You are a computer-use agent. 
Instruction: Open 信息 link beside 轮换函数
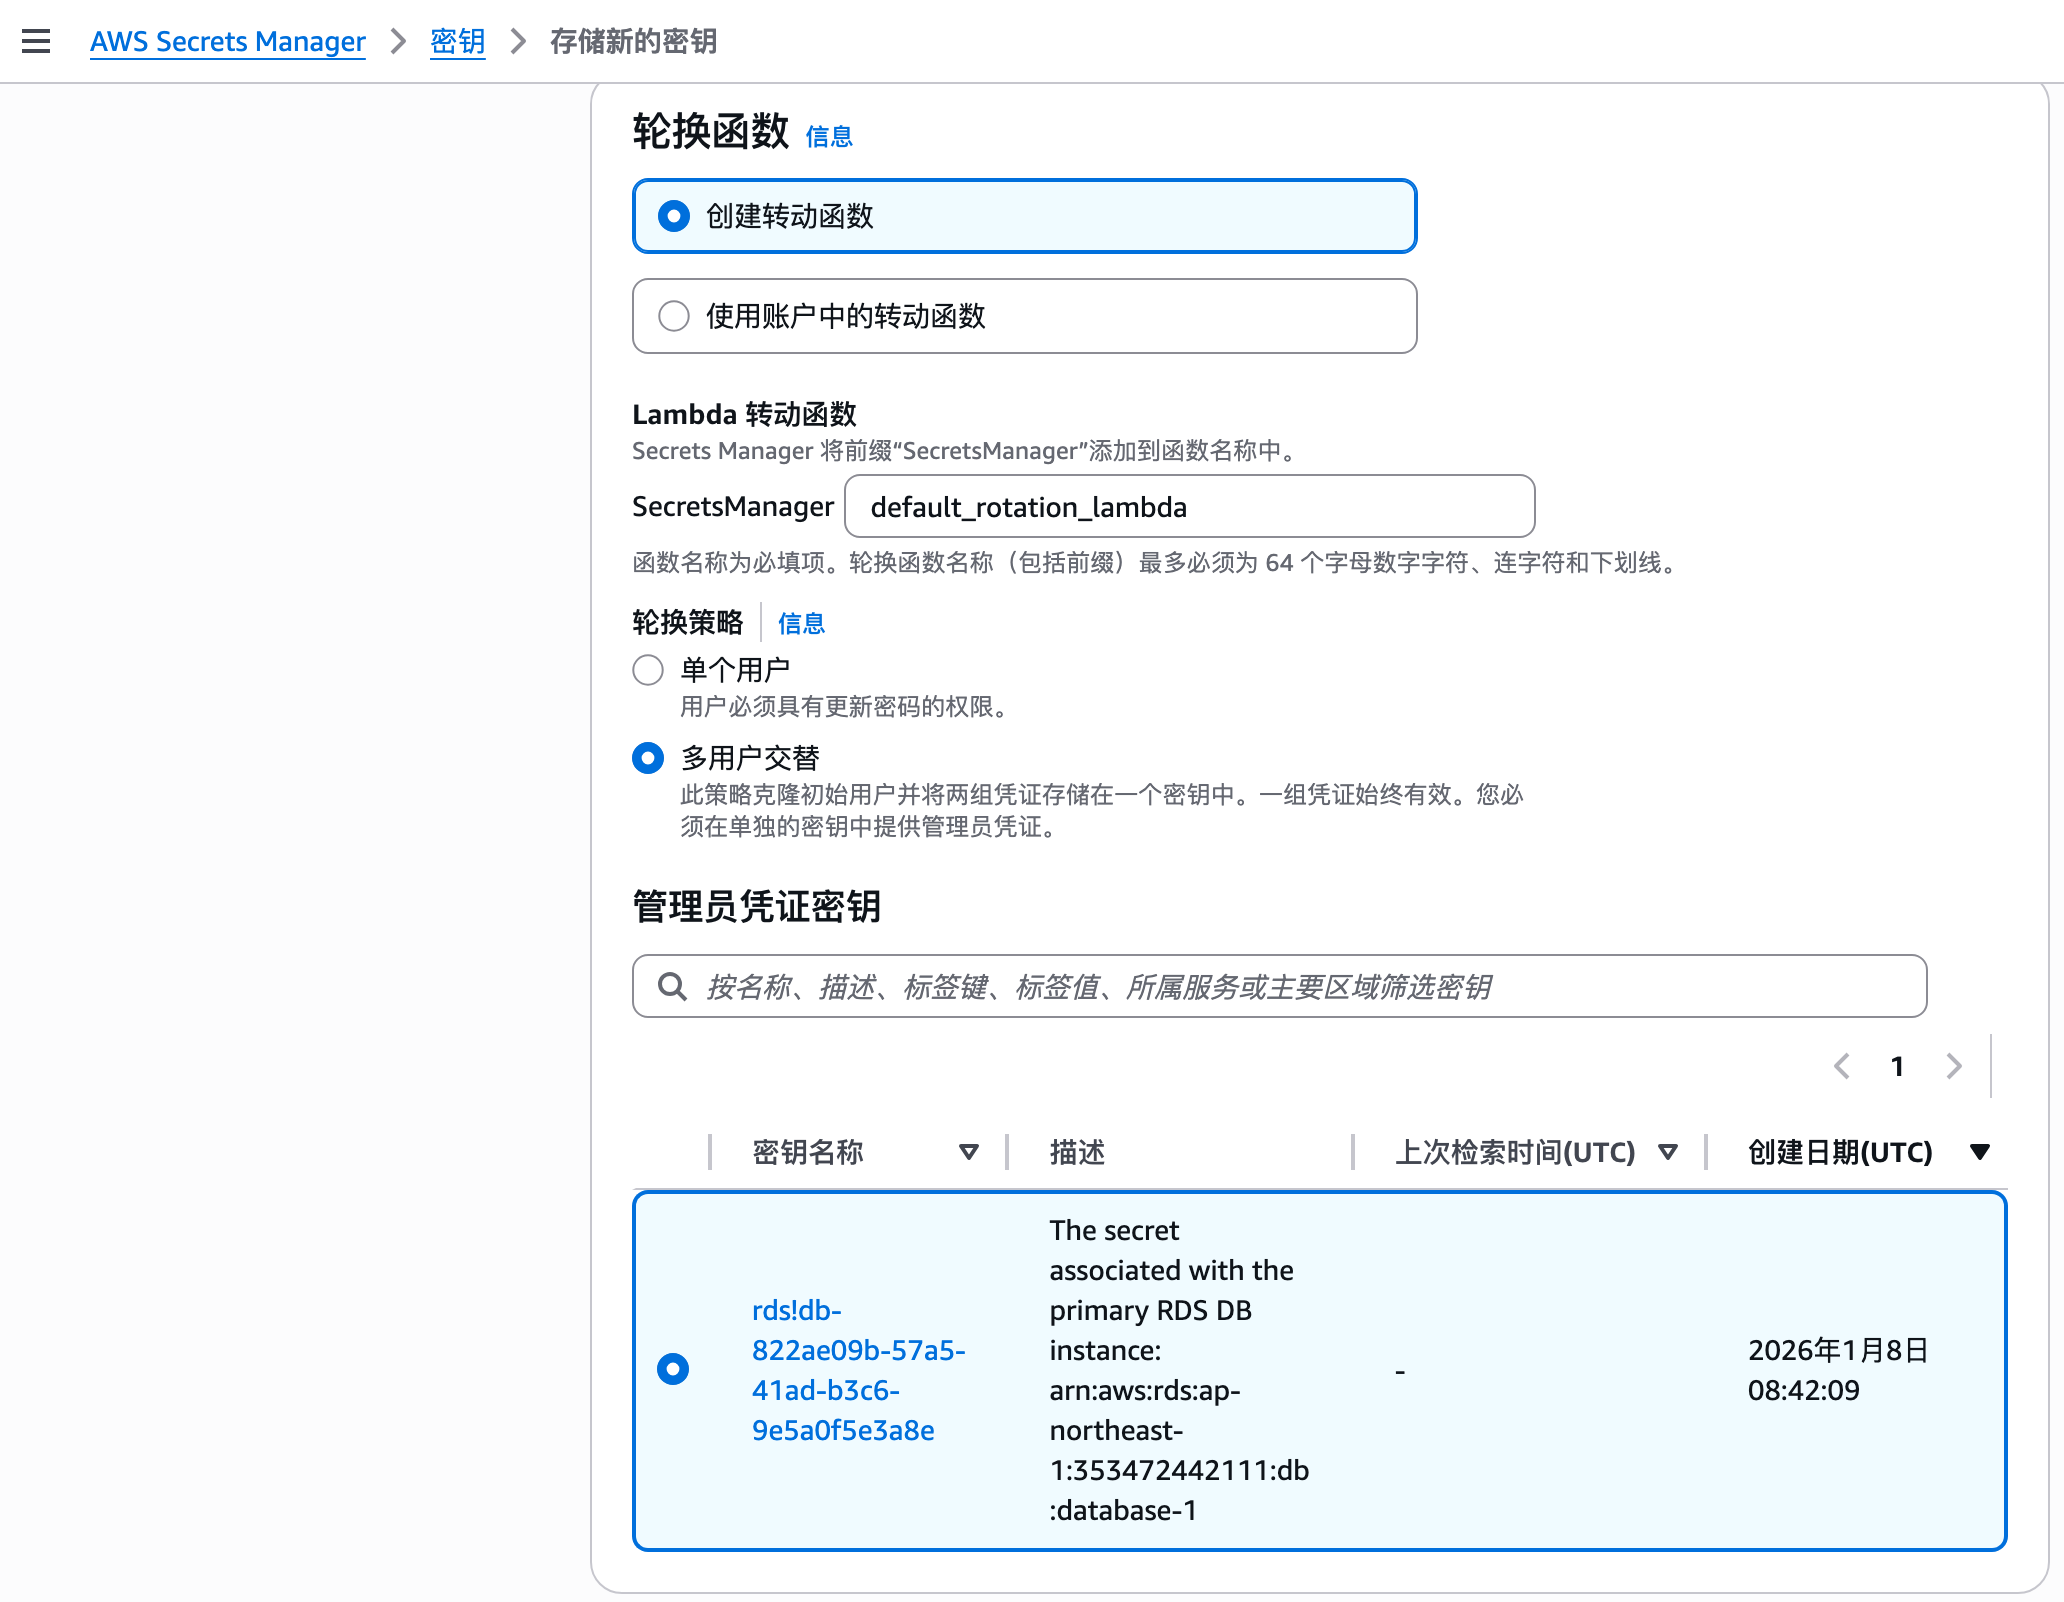(x=829, y=136)
